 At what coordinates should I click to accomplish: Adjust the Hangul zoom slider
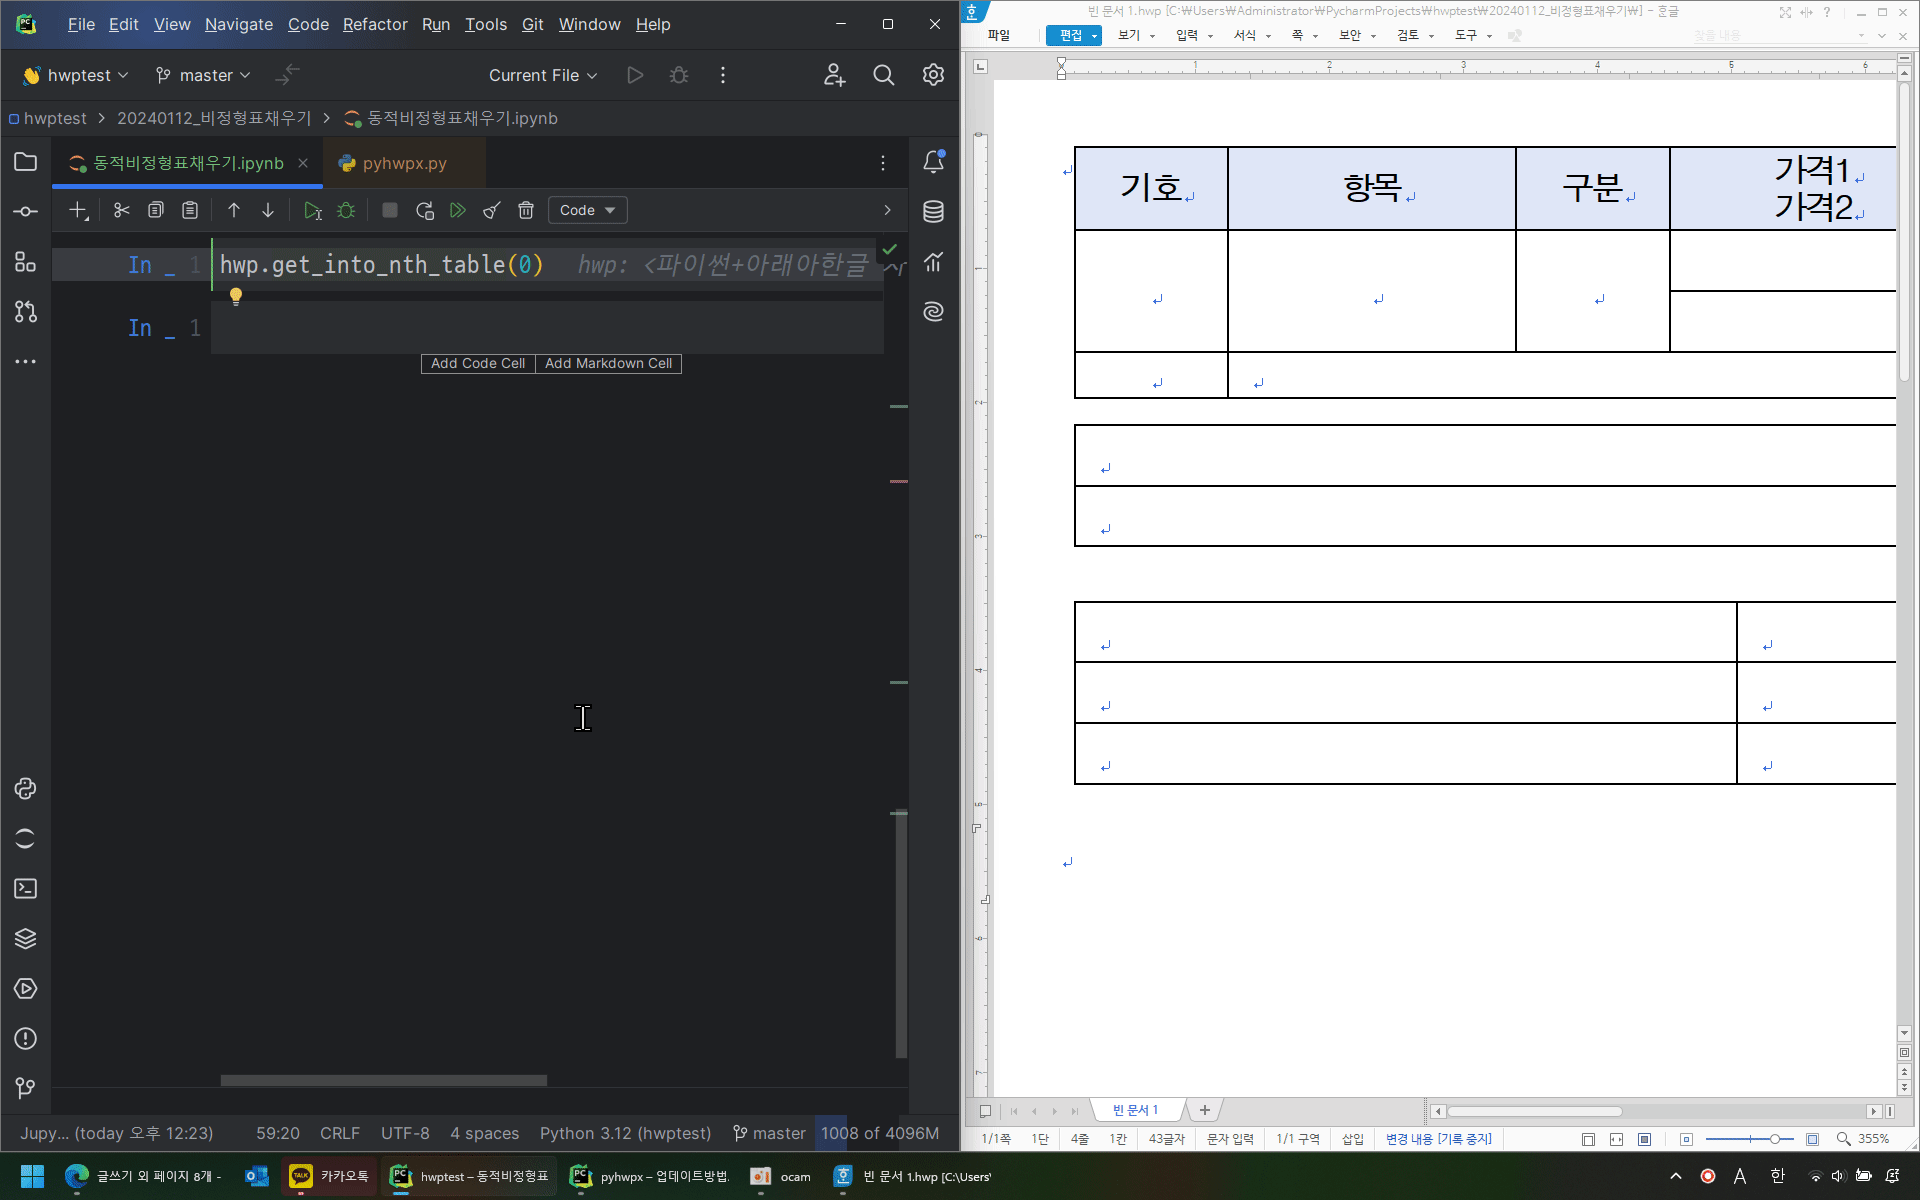point(1773,1139)
